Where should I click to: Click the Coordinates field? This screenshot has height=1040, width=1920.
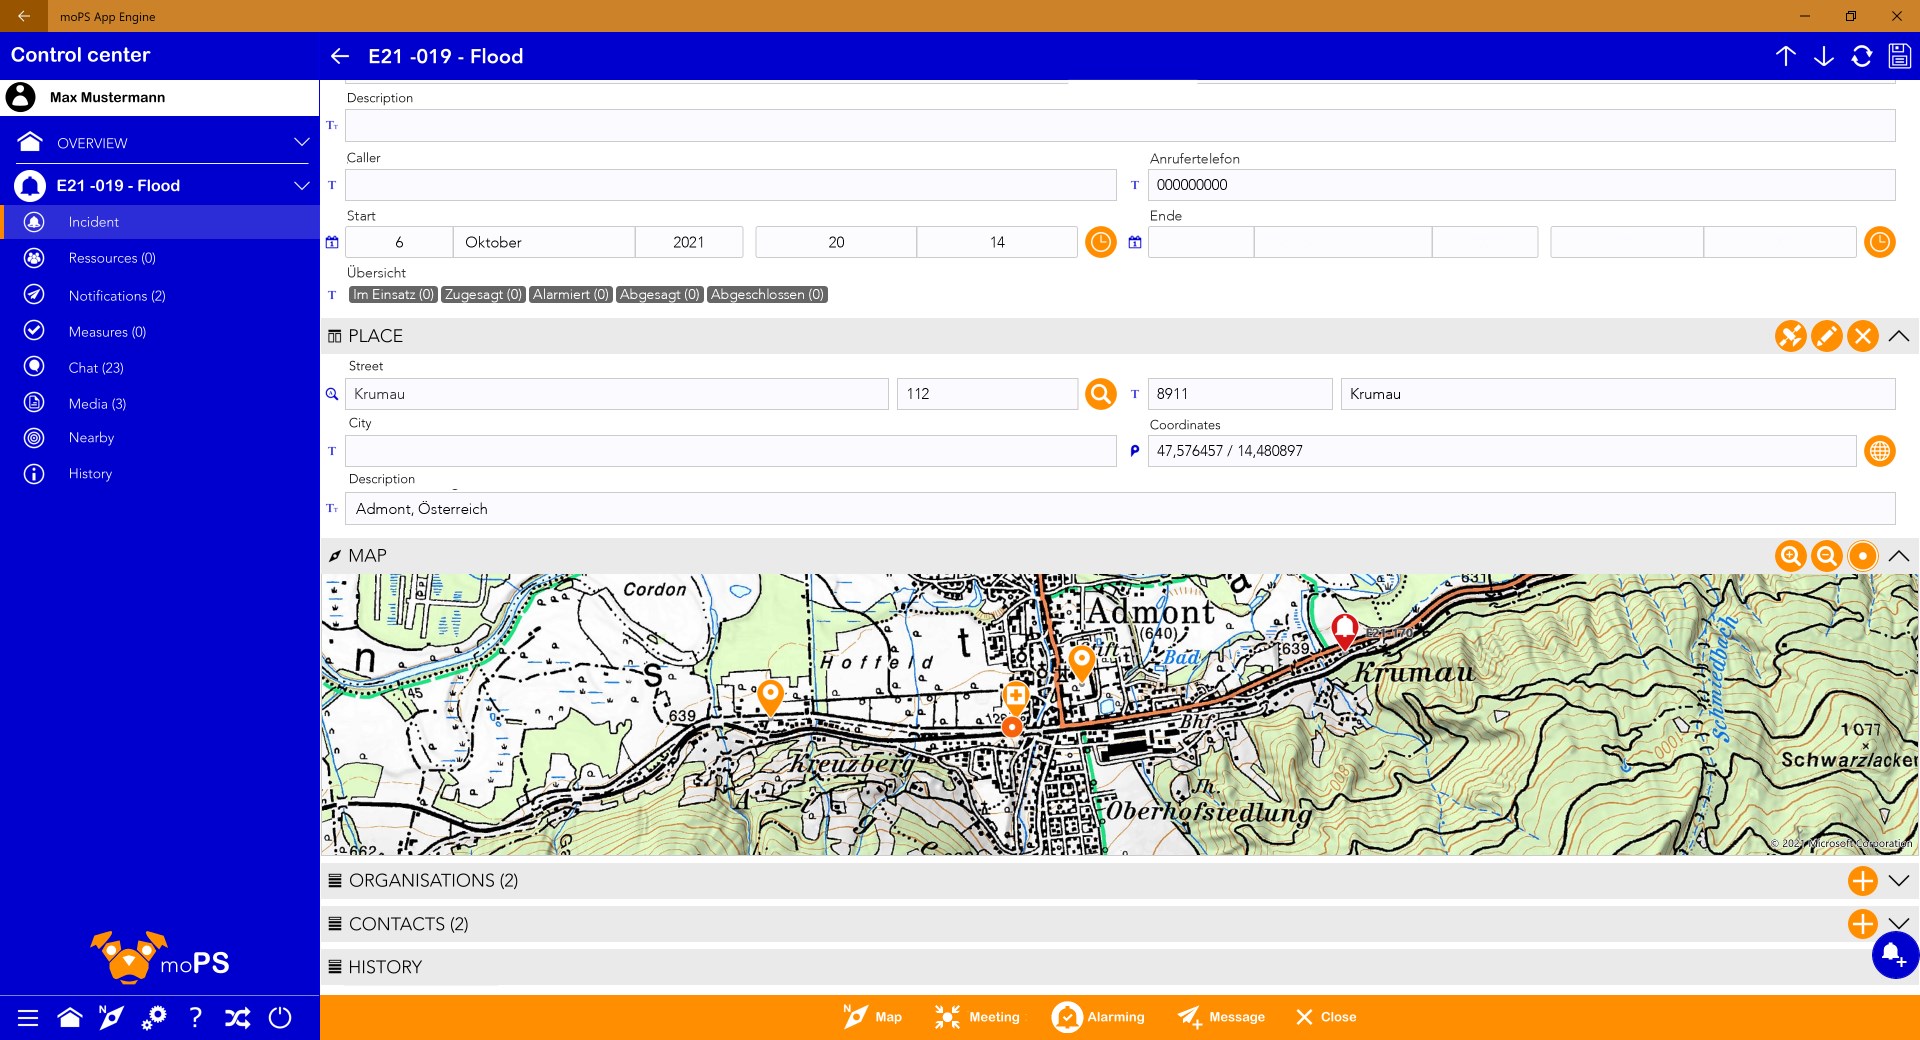(x=1502, y=451)
